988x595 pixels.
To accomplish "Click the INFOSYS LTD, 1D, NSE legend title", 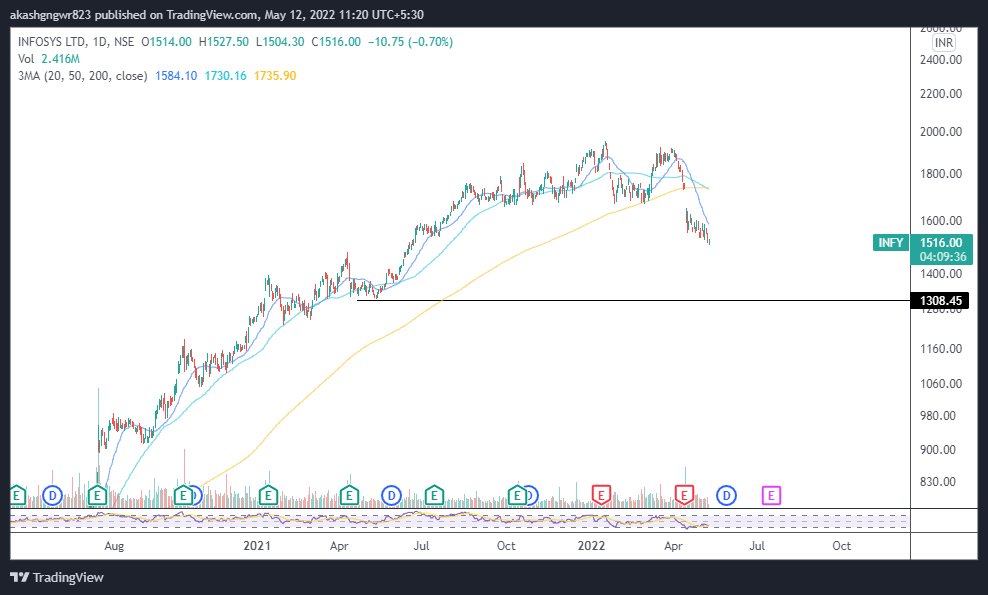I will (76, 42).
